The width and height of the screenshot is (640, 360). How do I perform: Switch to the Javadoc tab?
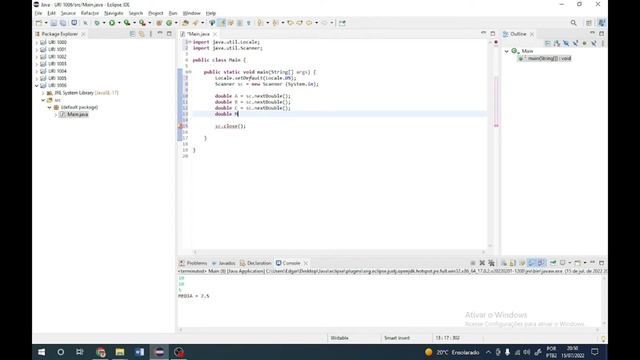(x=223, y=263)
